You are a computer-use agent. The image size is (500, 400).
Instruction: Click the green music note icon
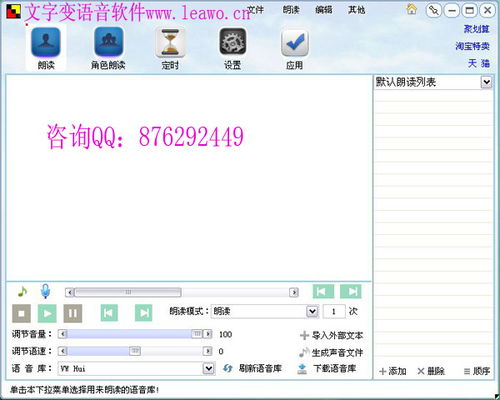22,292
